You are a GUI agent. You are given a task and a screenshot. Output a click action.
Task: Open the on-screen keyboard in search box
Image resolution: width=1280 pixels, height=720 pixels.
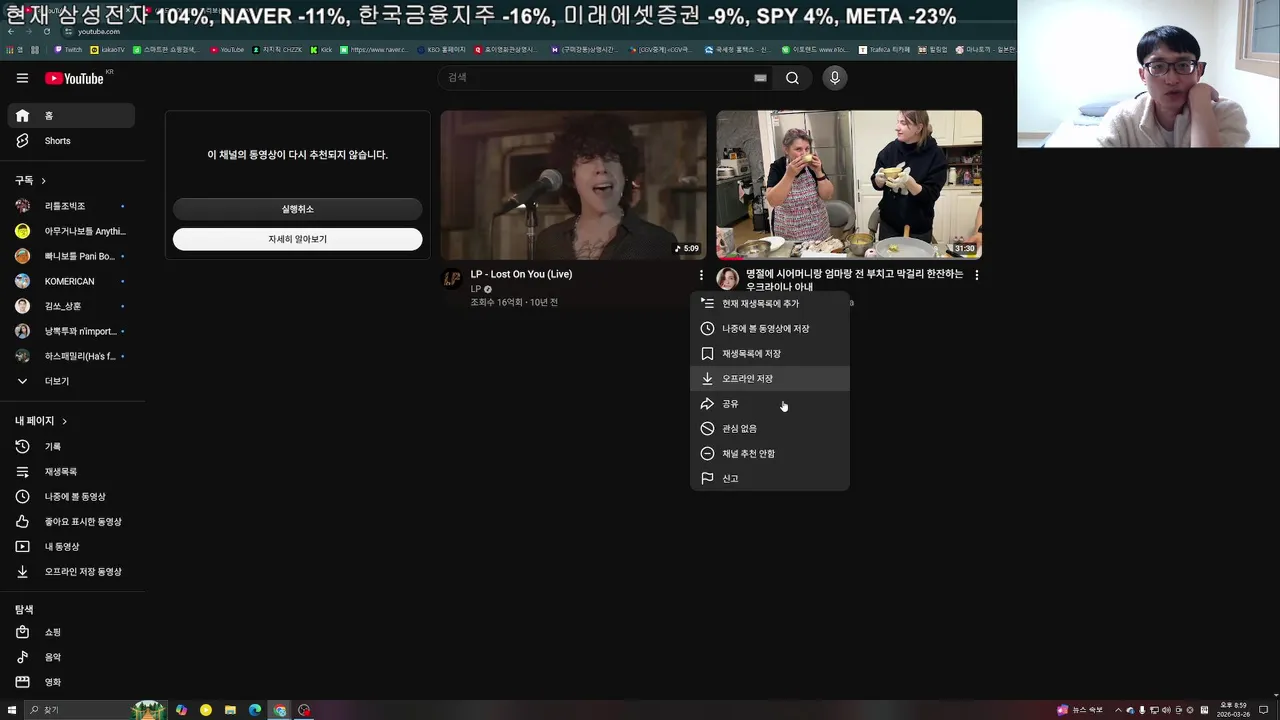point(760,78)
